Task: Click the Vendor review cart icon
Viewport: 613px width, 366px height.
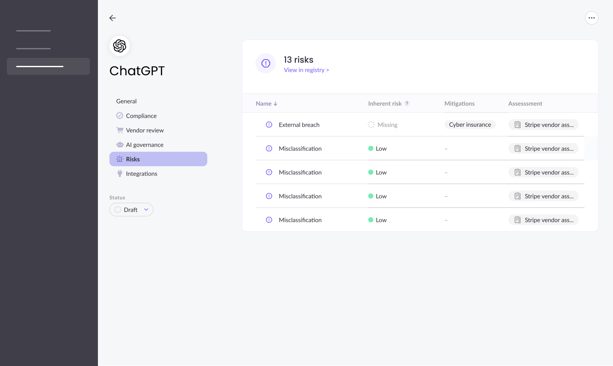Action: (x=120, y=130)
